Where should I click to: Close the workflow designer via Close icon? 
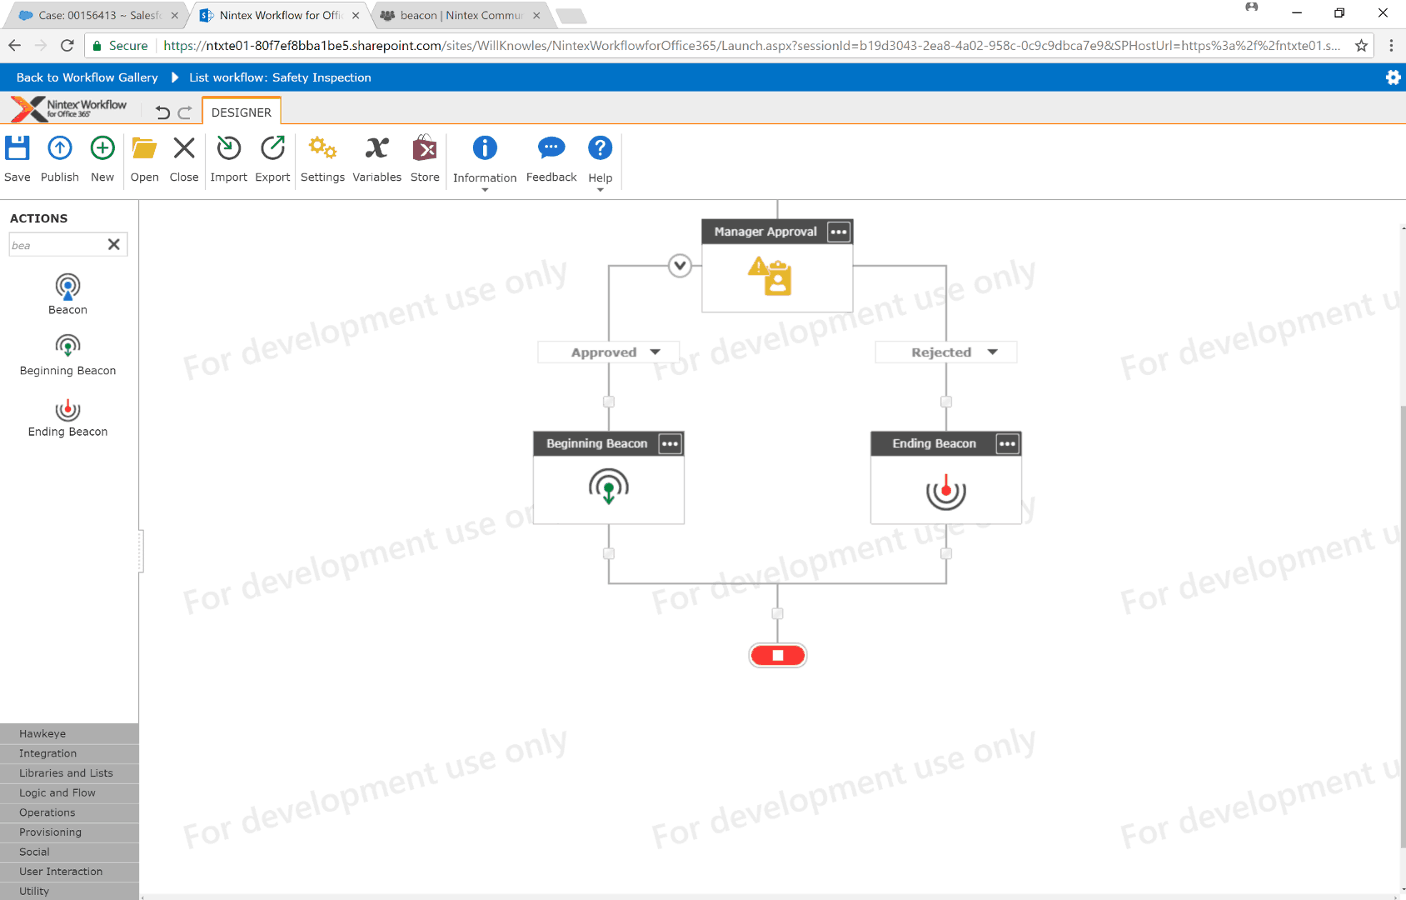(x=184, y=159)
